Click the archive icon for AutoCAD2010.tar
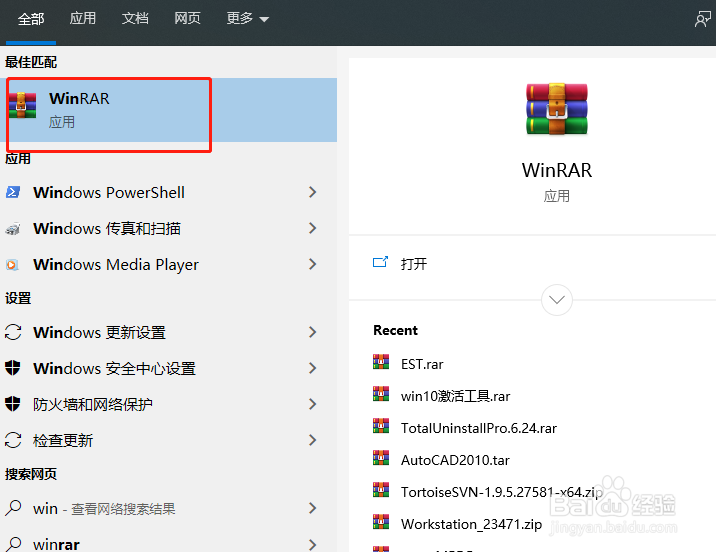This screenshot has width=716, height=552. 381,458
